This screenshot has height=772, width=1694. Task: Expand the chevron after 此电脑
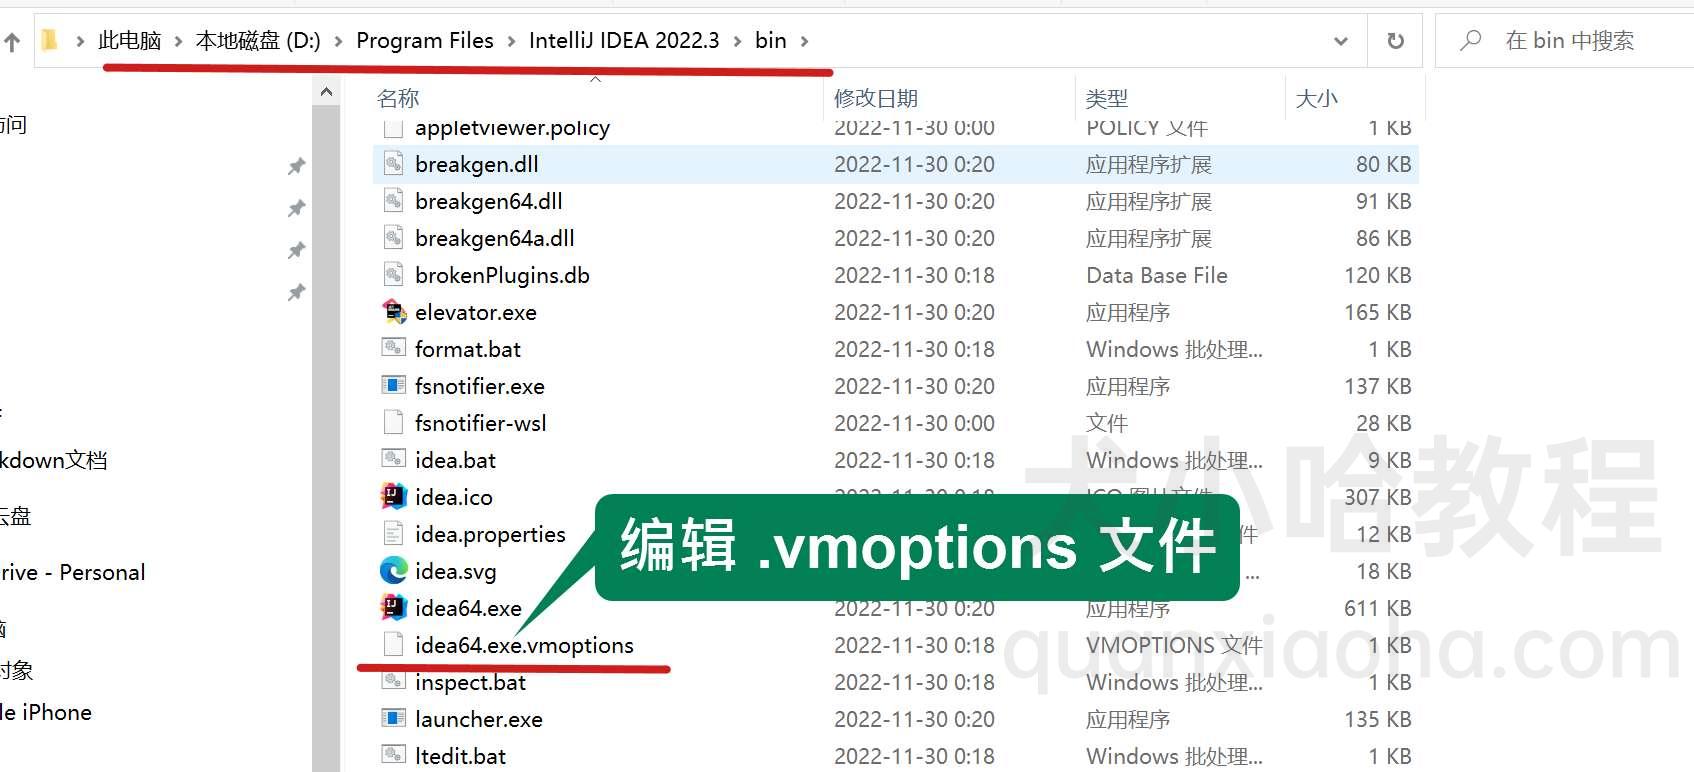[x=178, y=41]
